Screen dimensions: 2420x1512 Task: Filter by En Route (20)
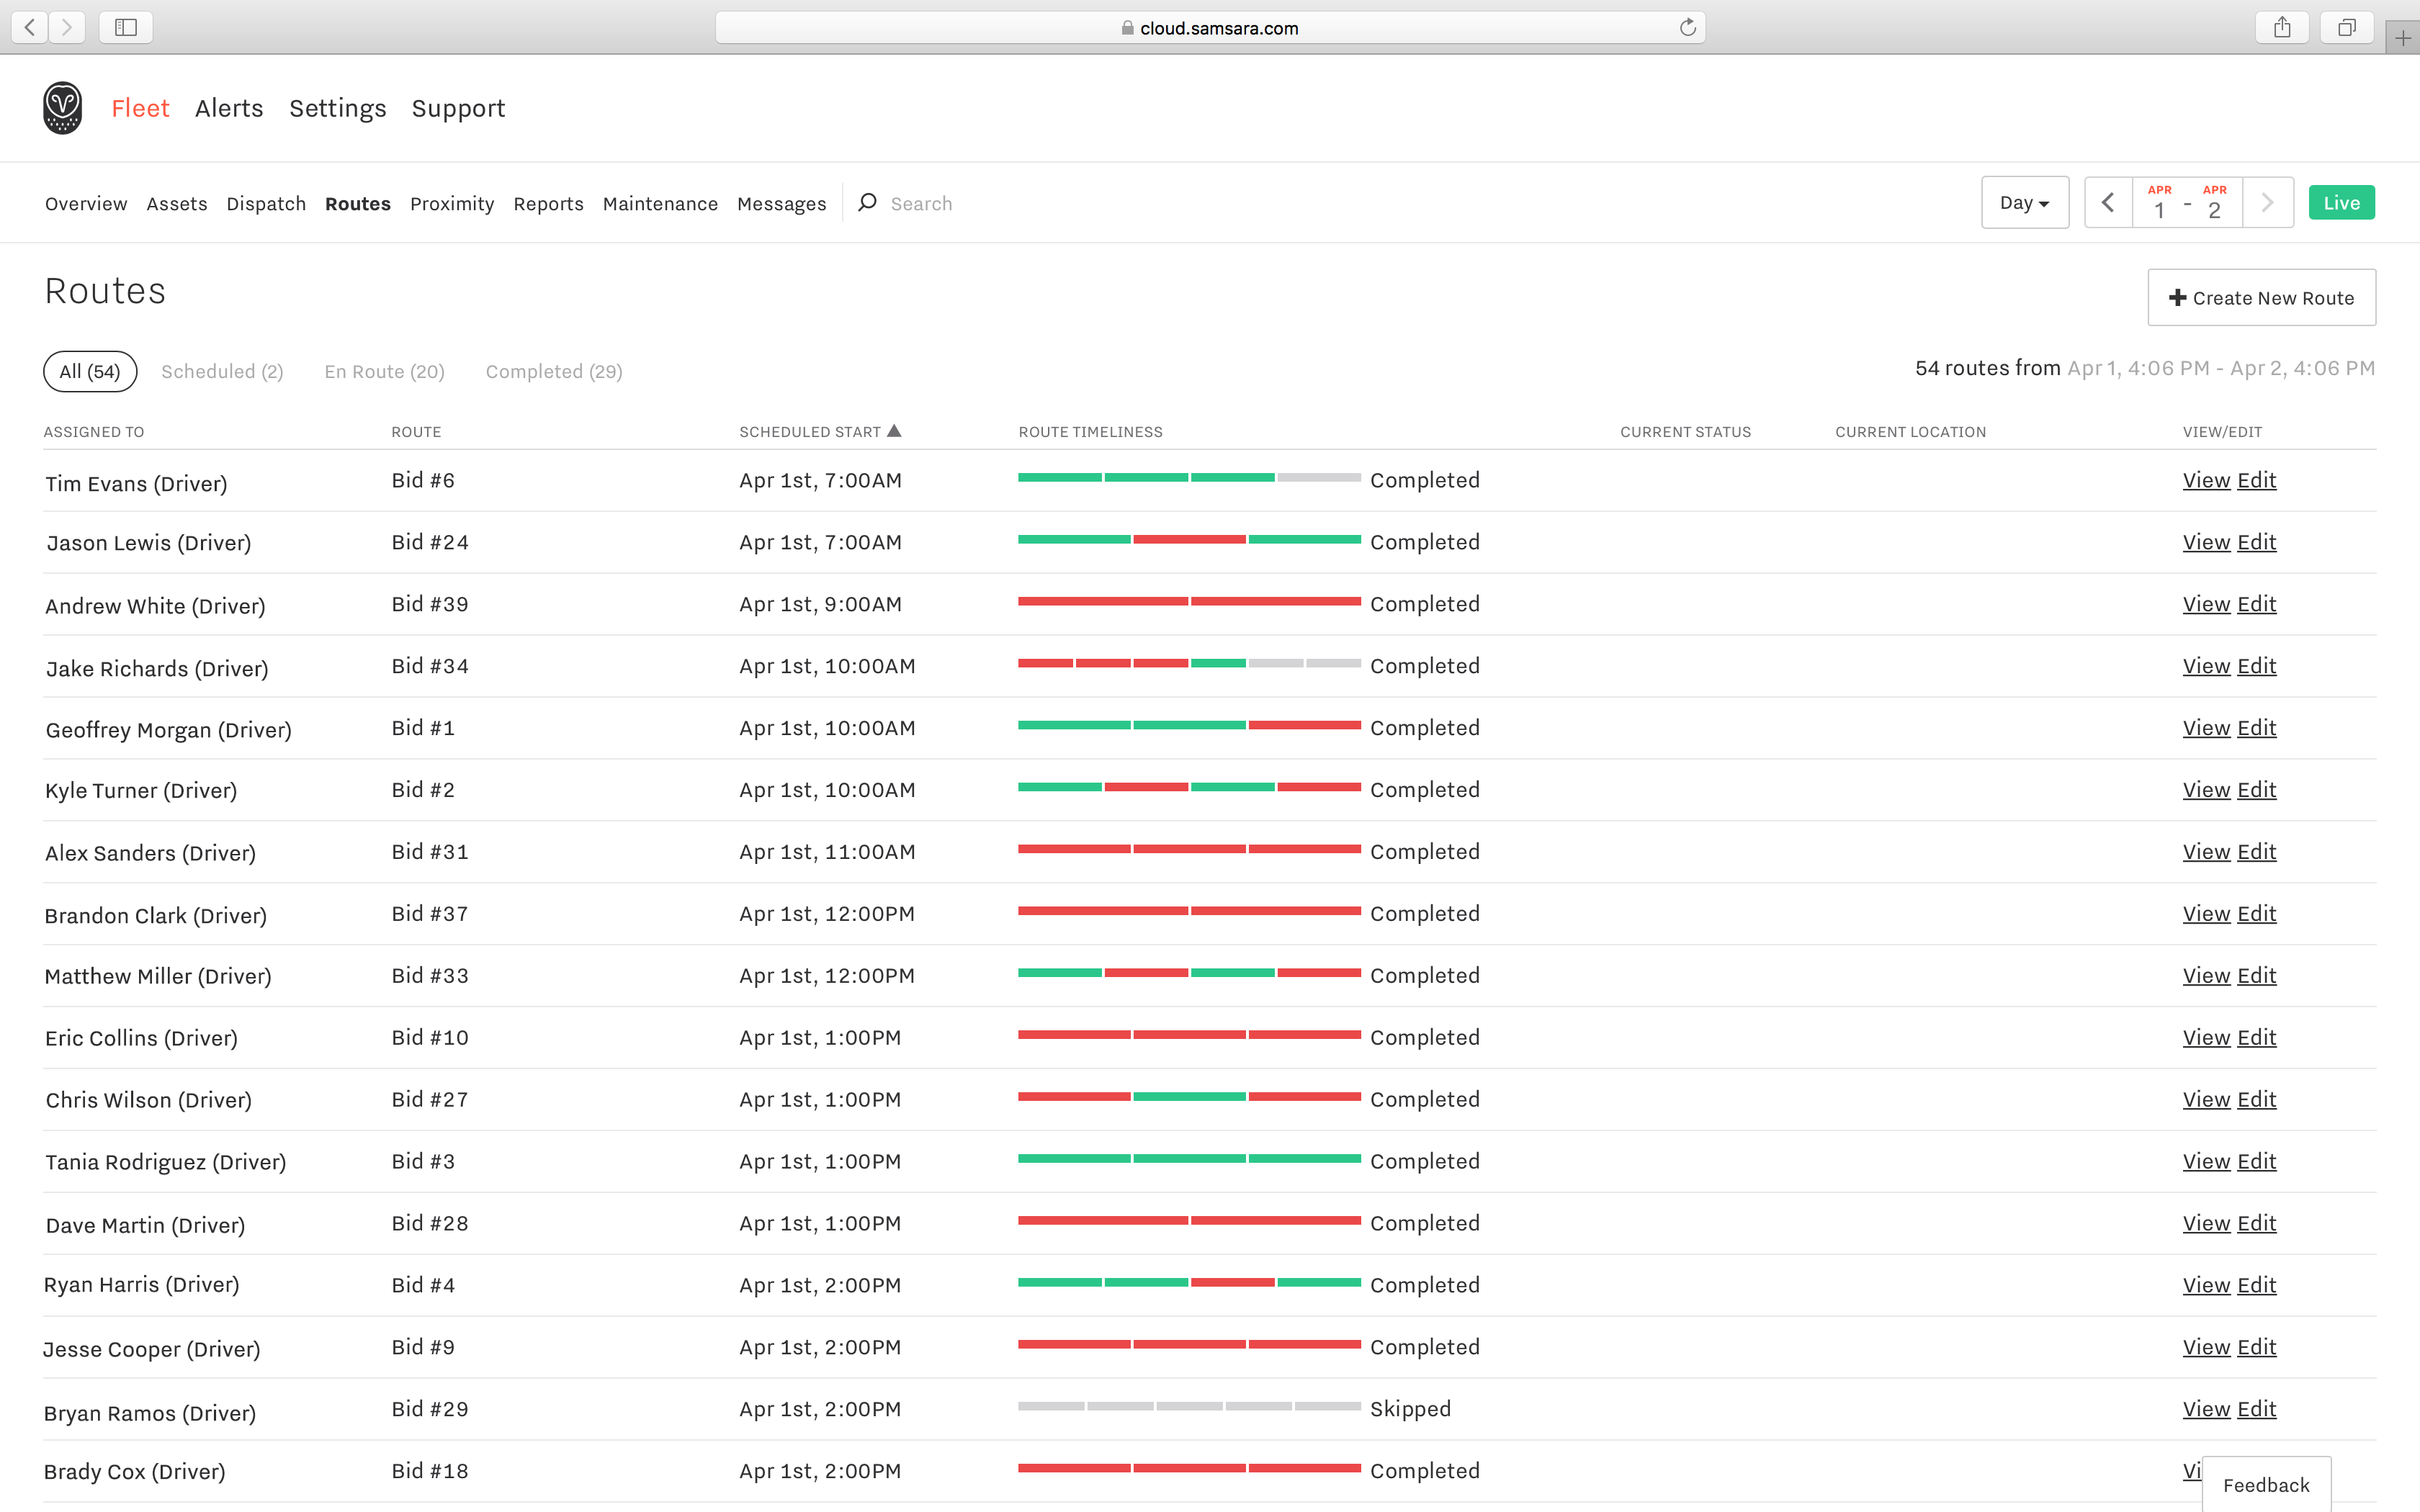[384, 371]
